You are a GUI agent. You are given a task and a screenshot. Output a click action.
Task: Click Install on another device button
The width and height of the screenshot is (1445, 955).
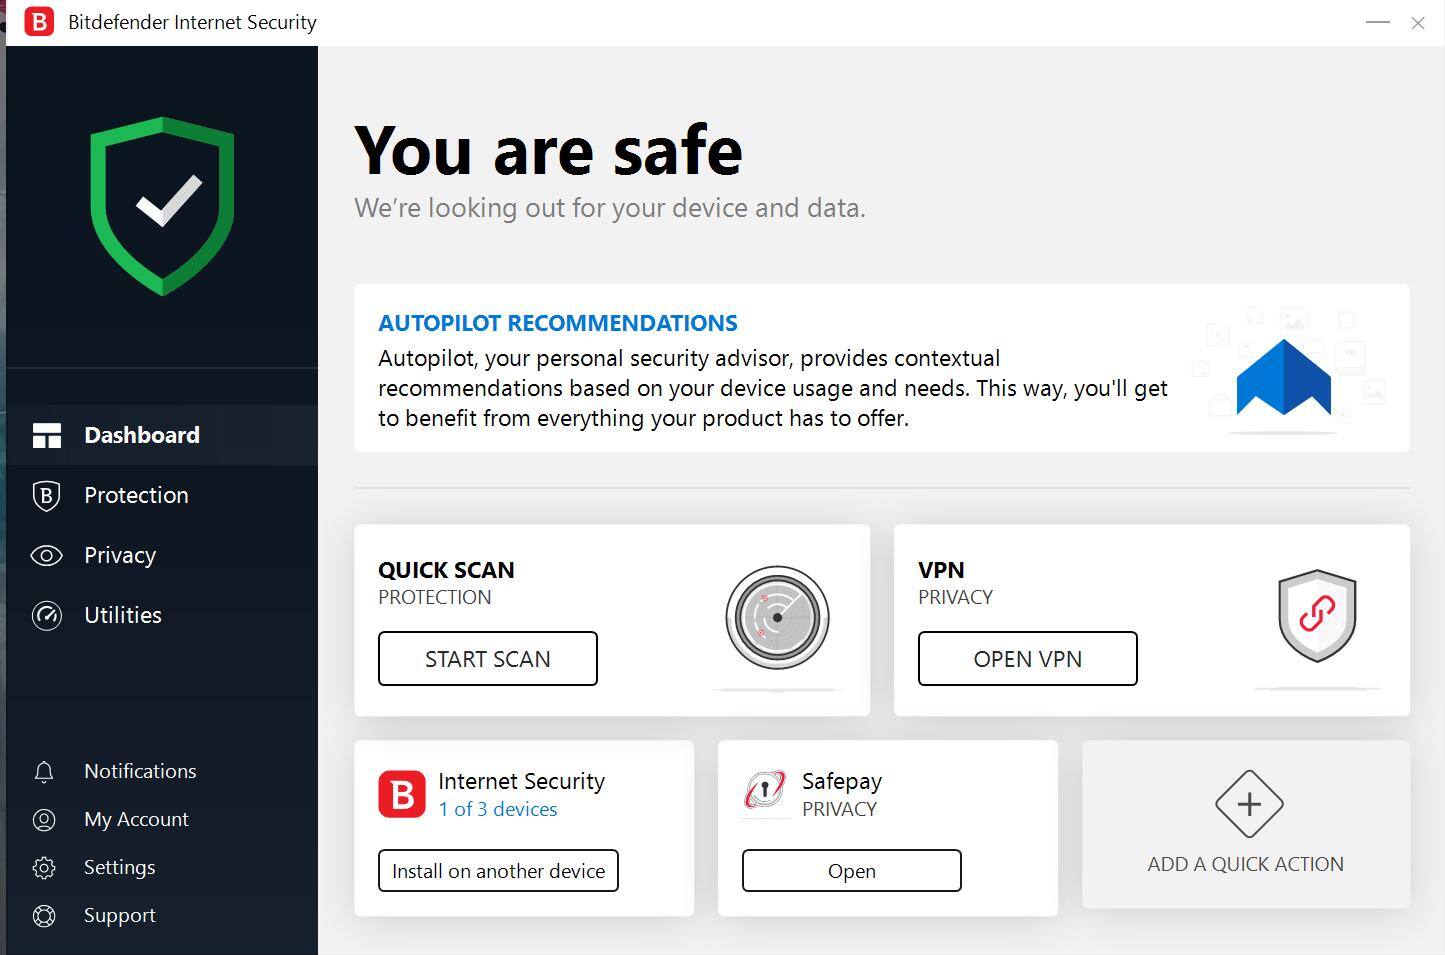498,871
